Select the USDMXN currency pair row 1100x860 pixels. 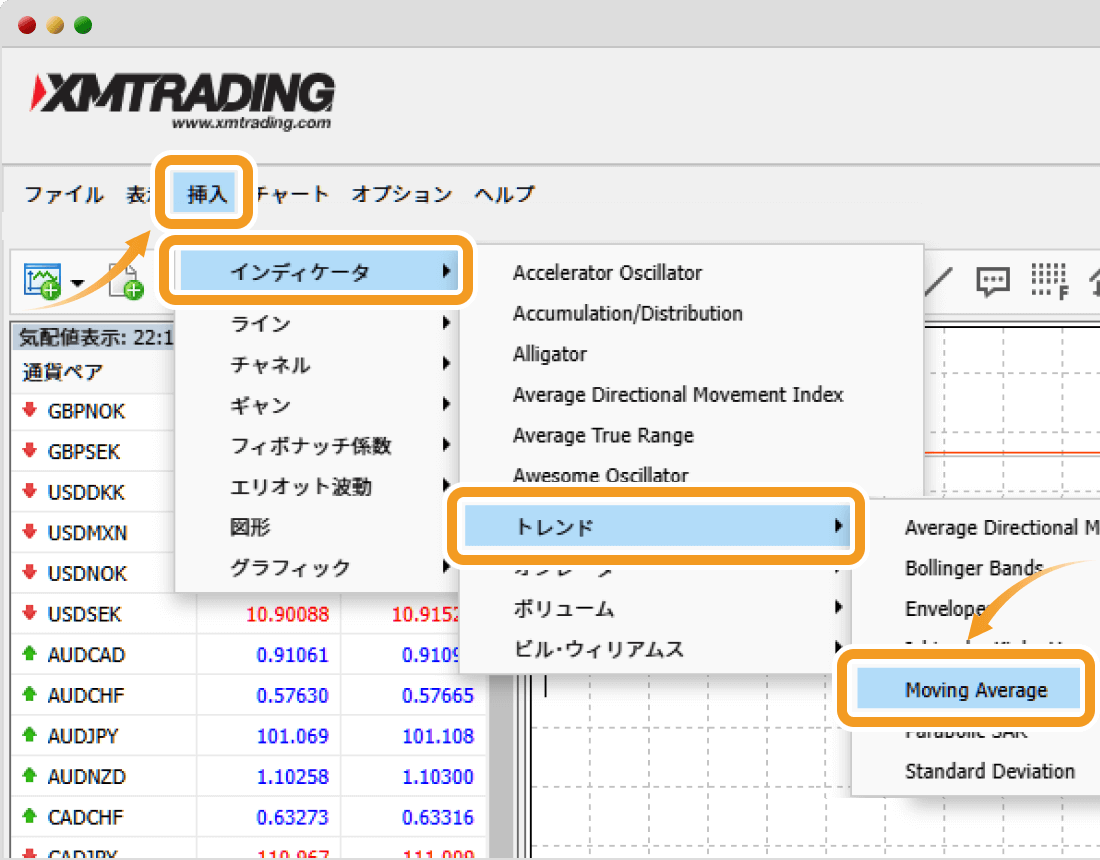(x=93, y=533)
